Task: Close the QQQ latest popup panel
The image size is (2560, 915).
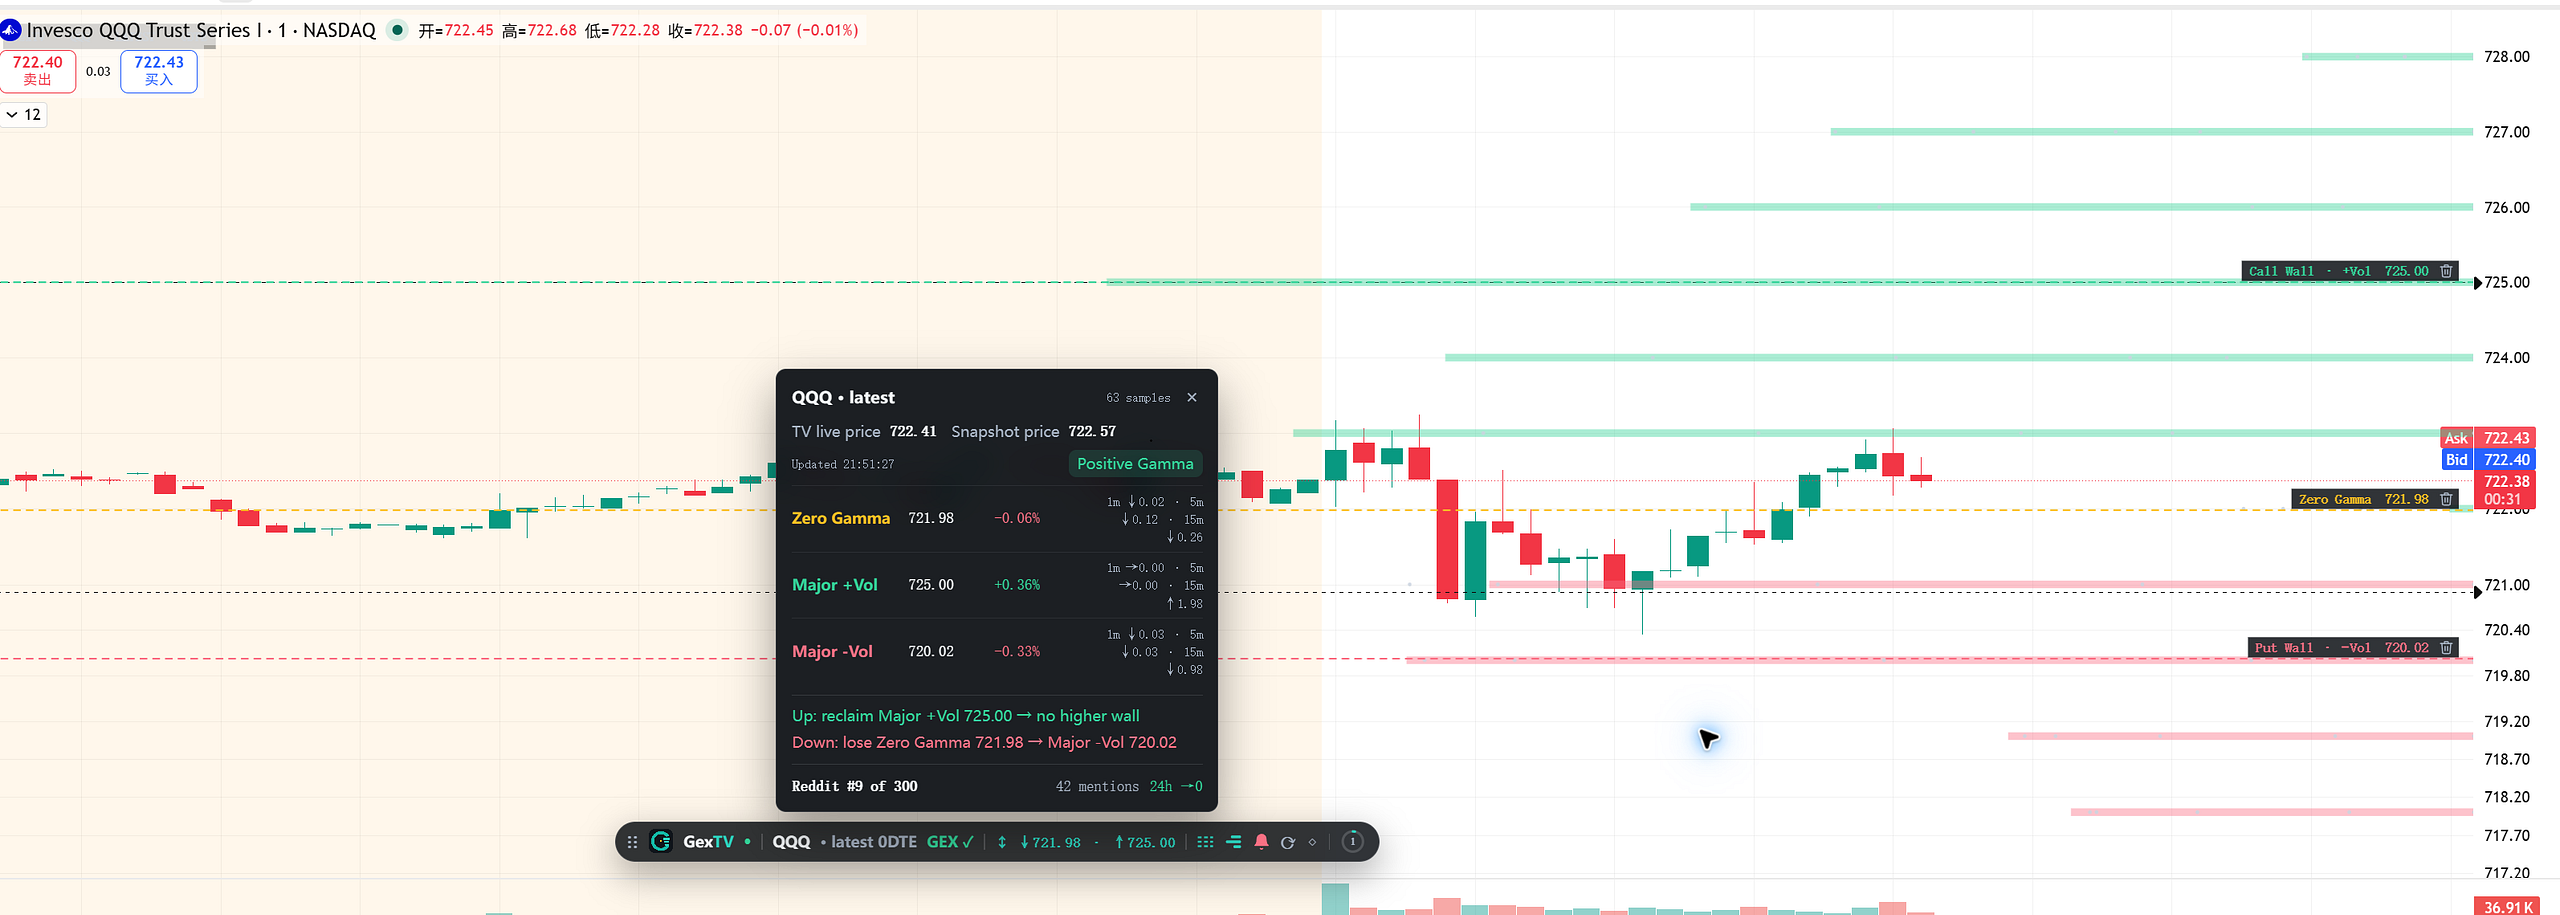Action: 1192,398
